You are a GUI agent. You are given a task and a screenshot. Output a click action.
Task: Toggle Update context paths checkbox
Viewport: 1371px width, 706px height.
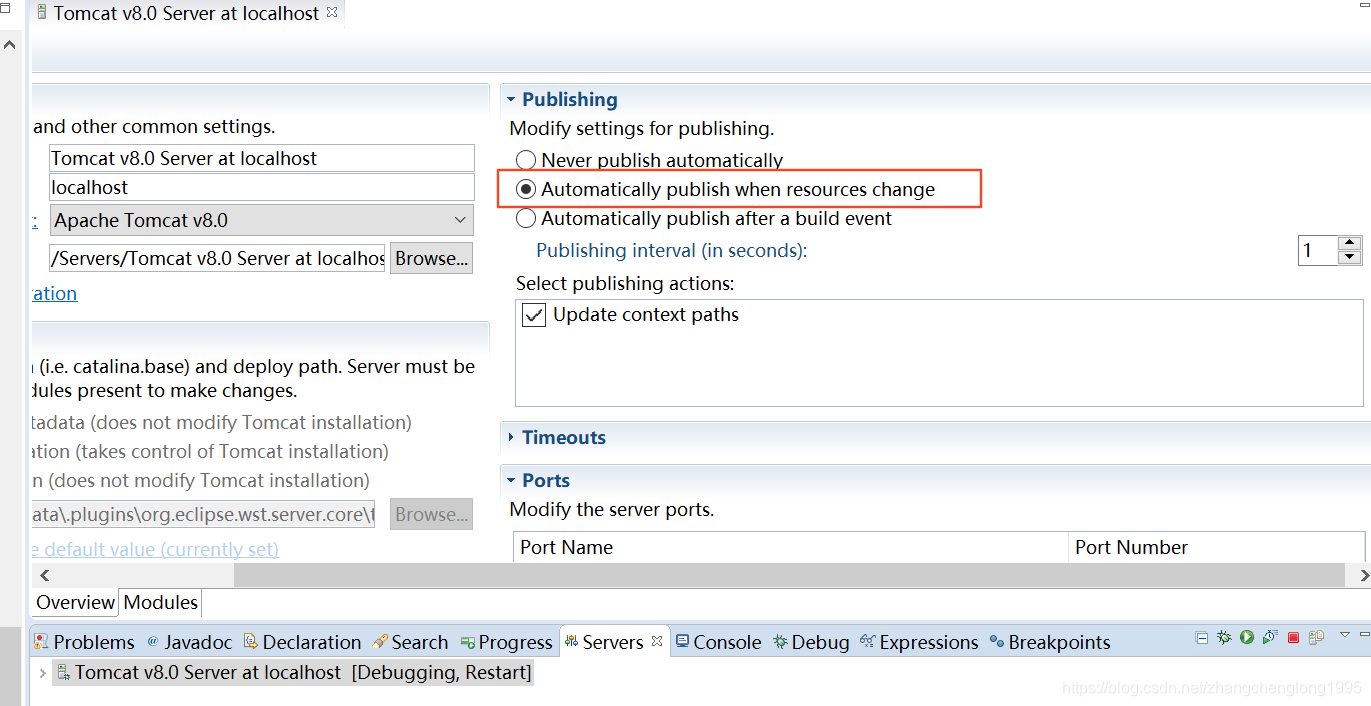pyautogui.click(x=535, y=315)
